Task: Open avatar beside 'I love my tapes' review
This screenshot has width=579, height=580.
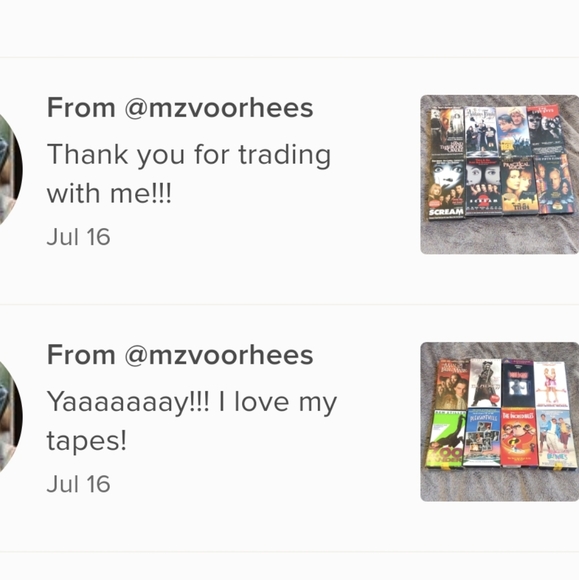Action: [x=9, y=417]
